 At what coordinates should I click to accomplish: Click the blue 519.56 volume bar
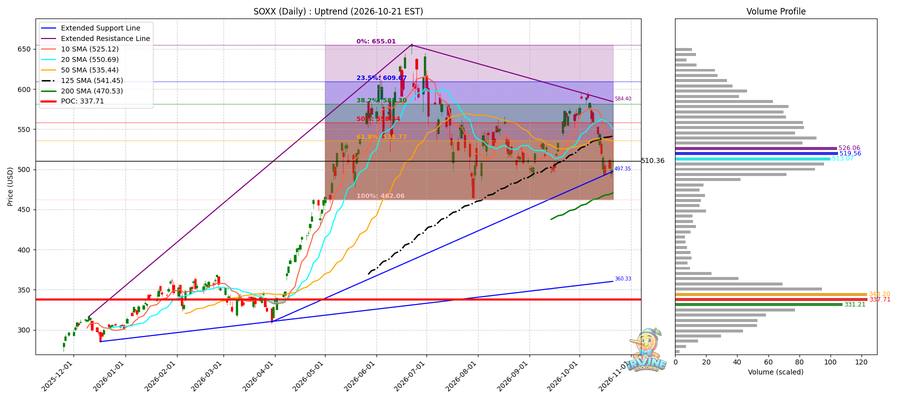[x=757, y=153]
